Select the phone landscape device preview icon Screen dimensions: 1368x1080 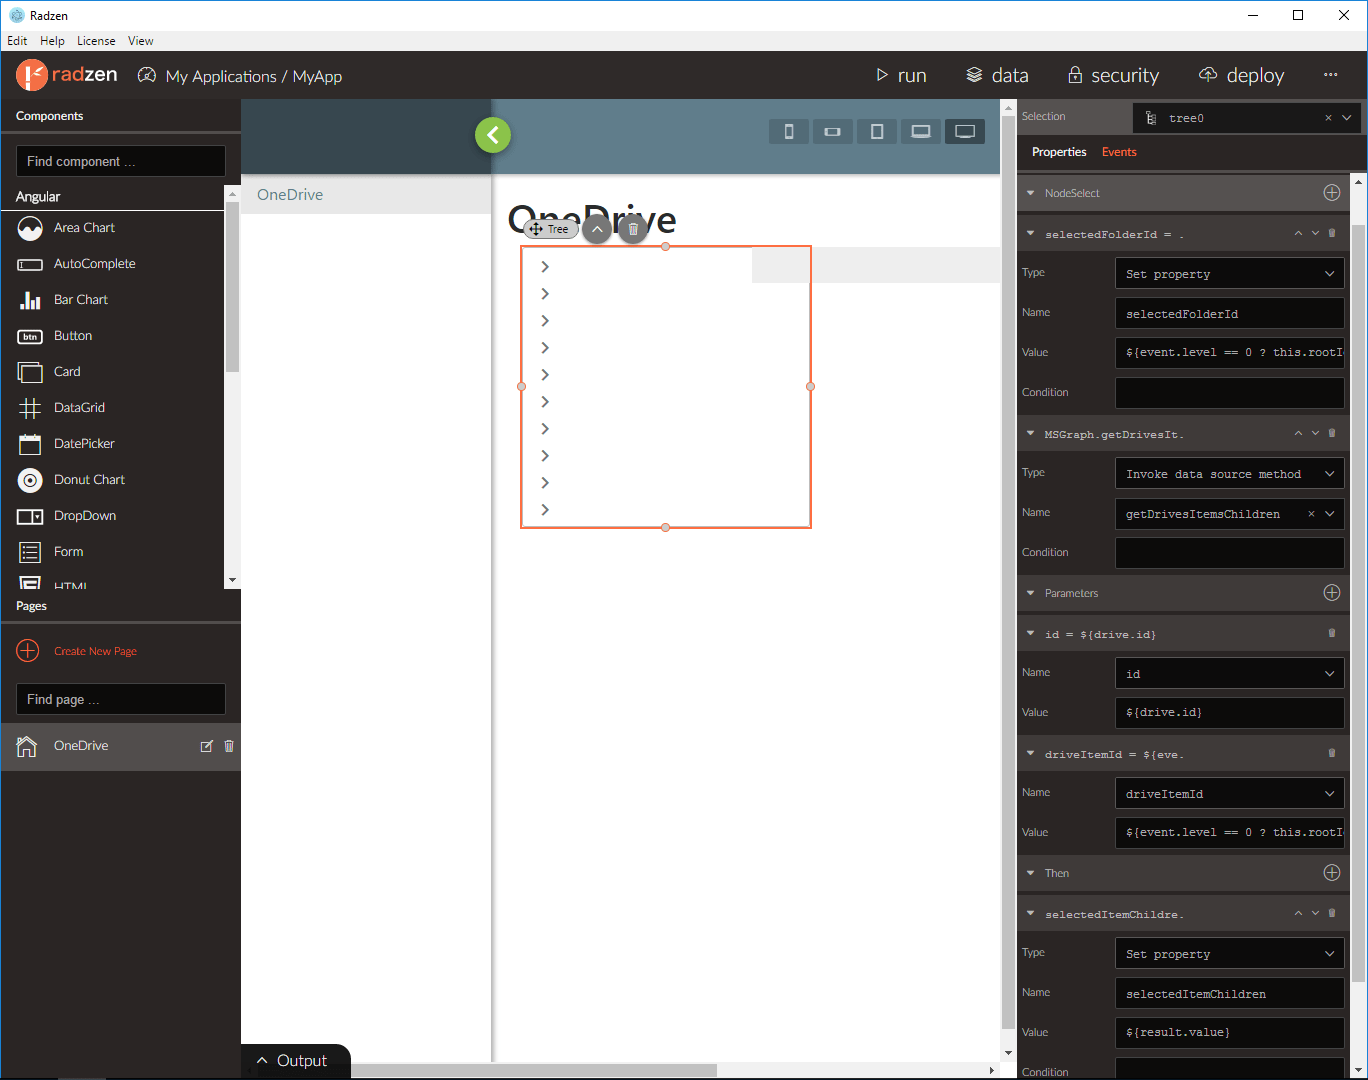tap(832, 132)
